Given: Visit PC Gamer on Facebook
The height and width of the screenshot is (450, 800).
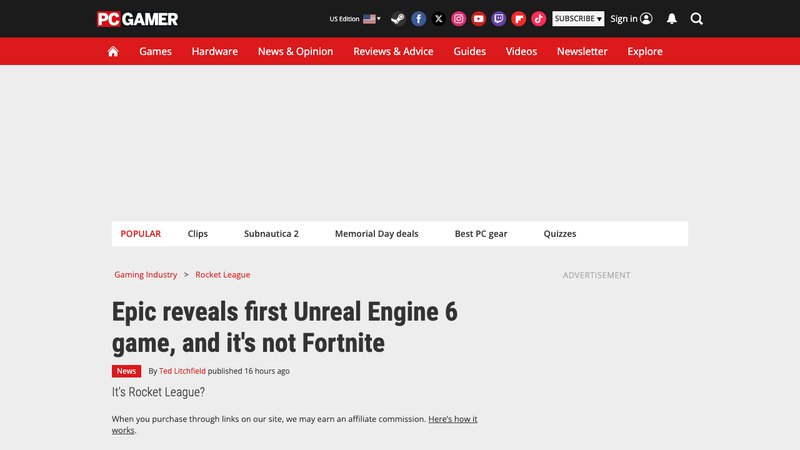Looking at the screenshot, I should 418,19.
